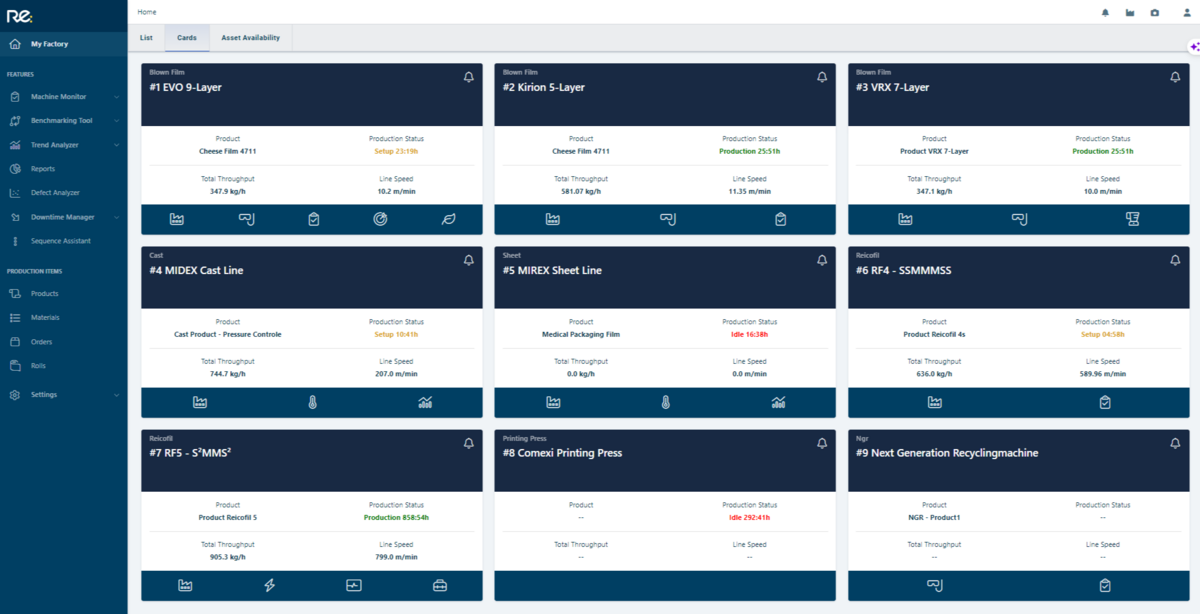Click the clipboard-check icon on #1 EVO 9-Layer card
Image resolution: width=1200 pixels, height=614 pixels.
point(313,219)
